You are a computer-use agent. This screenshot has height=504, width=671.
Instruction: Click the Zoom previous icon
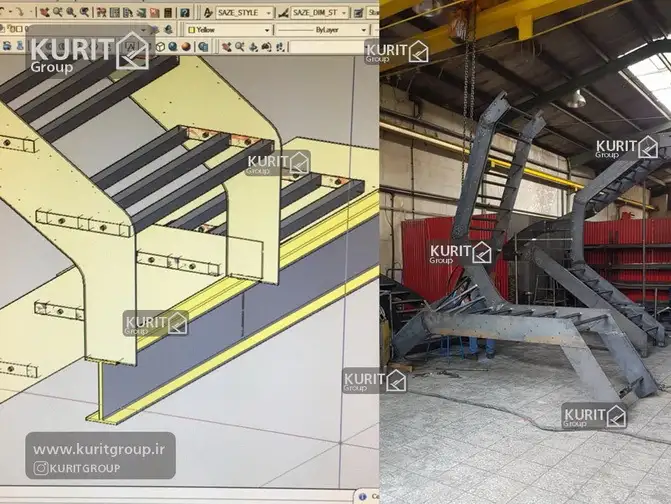(85, 12)
